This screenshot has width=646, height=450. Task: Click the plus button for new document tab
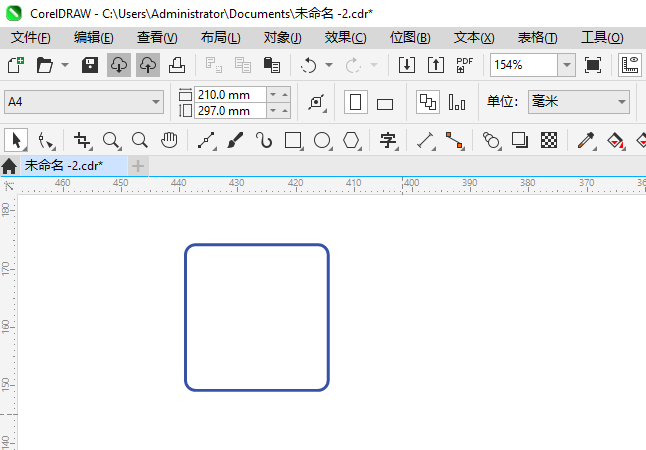pos(138,166)
